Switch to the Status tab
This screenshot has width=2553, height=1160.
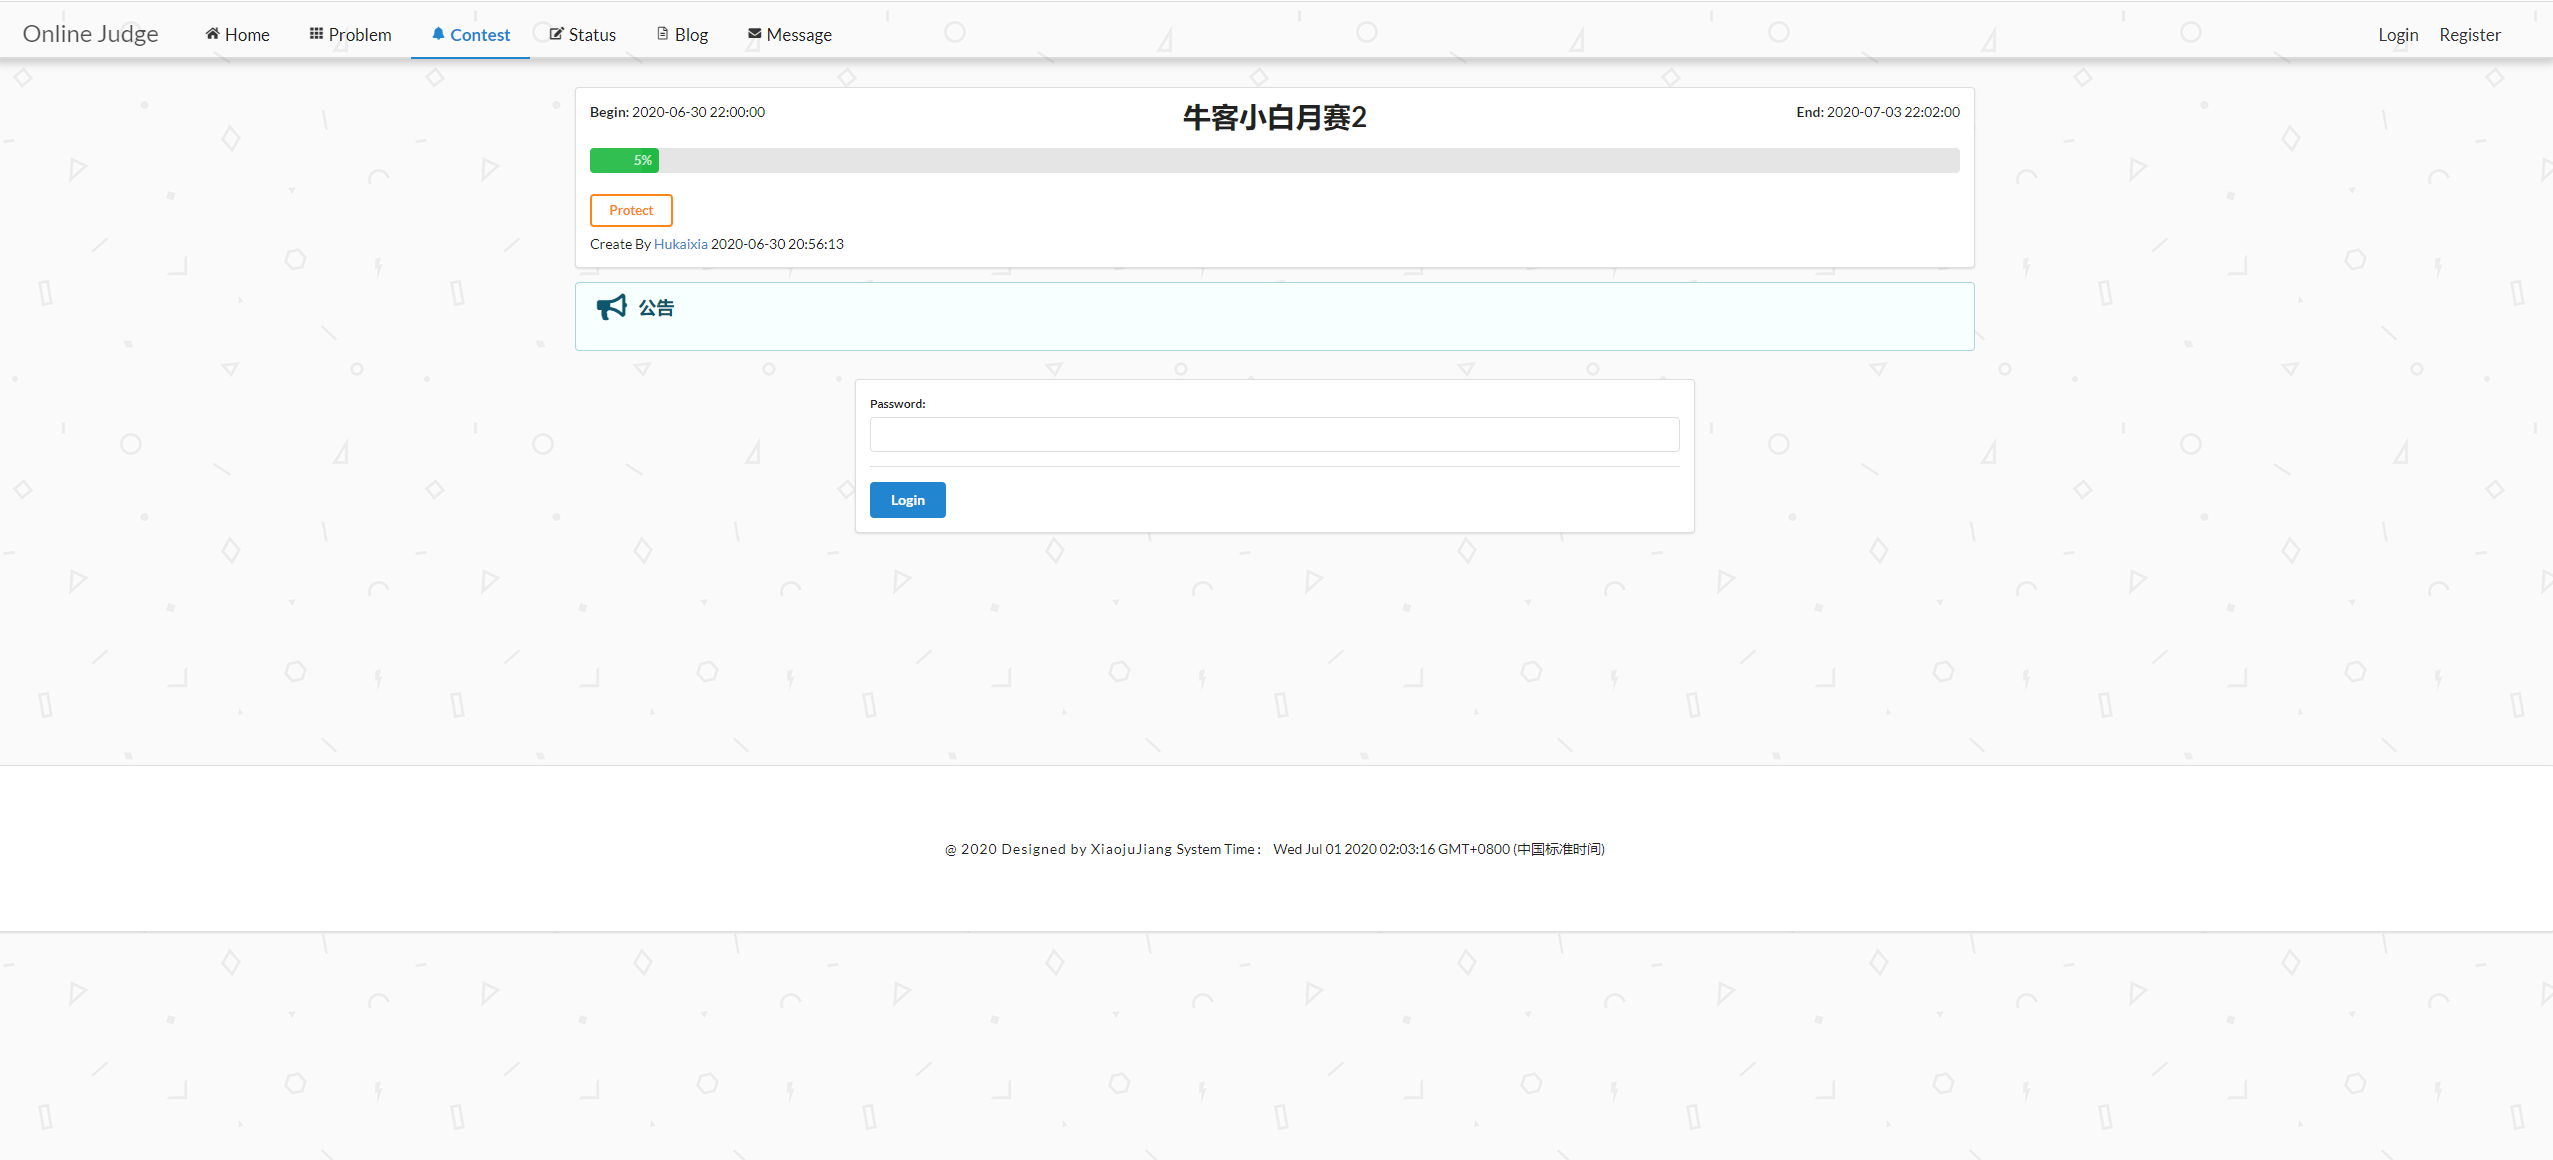coord(592,33)
